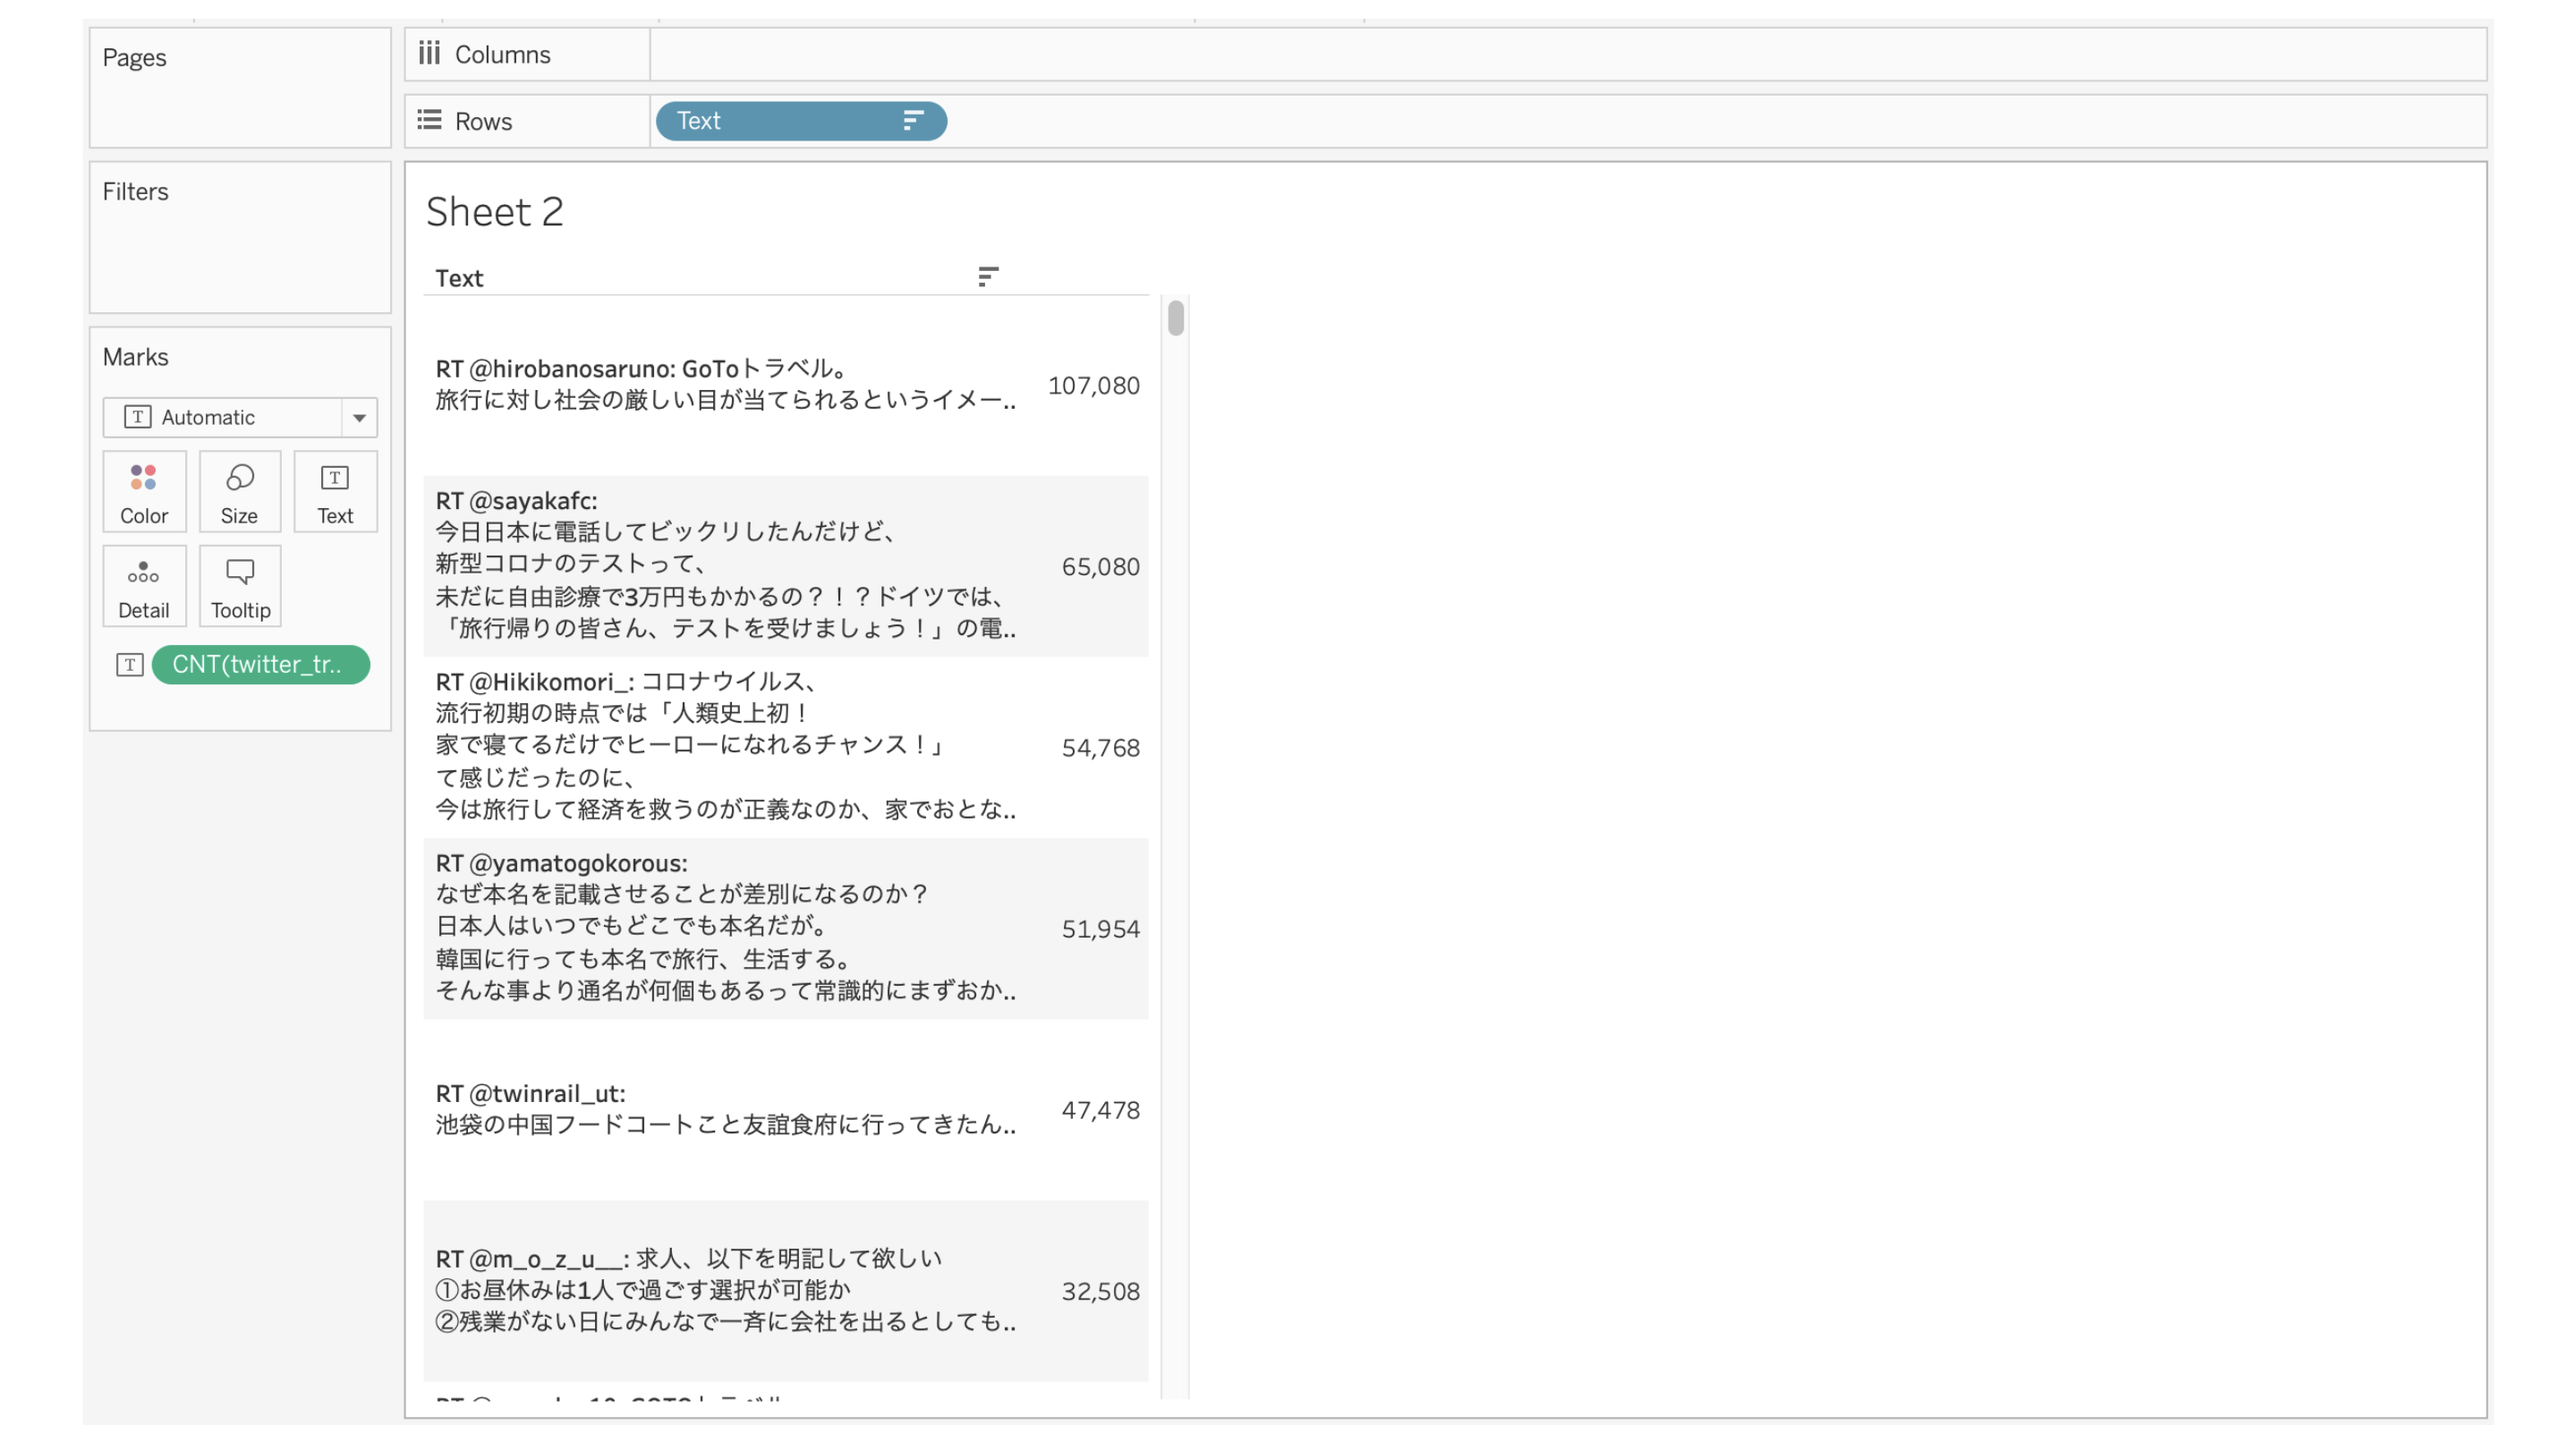Screen dimensions: 2576x1442
Task: Click the Rows shelf icon
Action: point(430,120)
